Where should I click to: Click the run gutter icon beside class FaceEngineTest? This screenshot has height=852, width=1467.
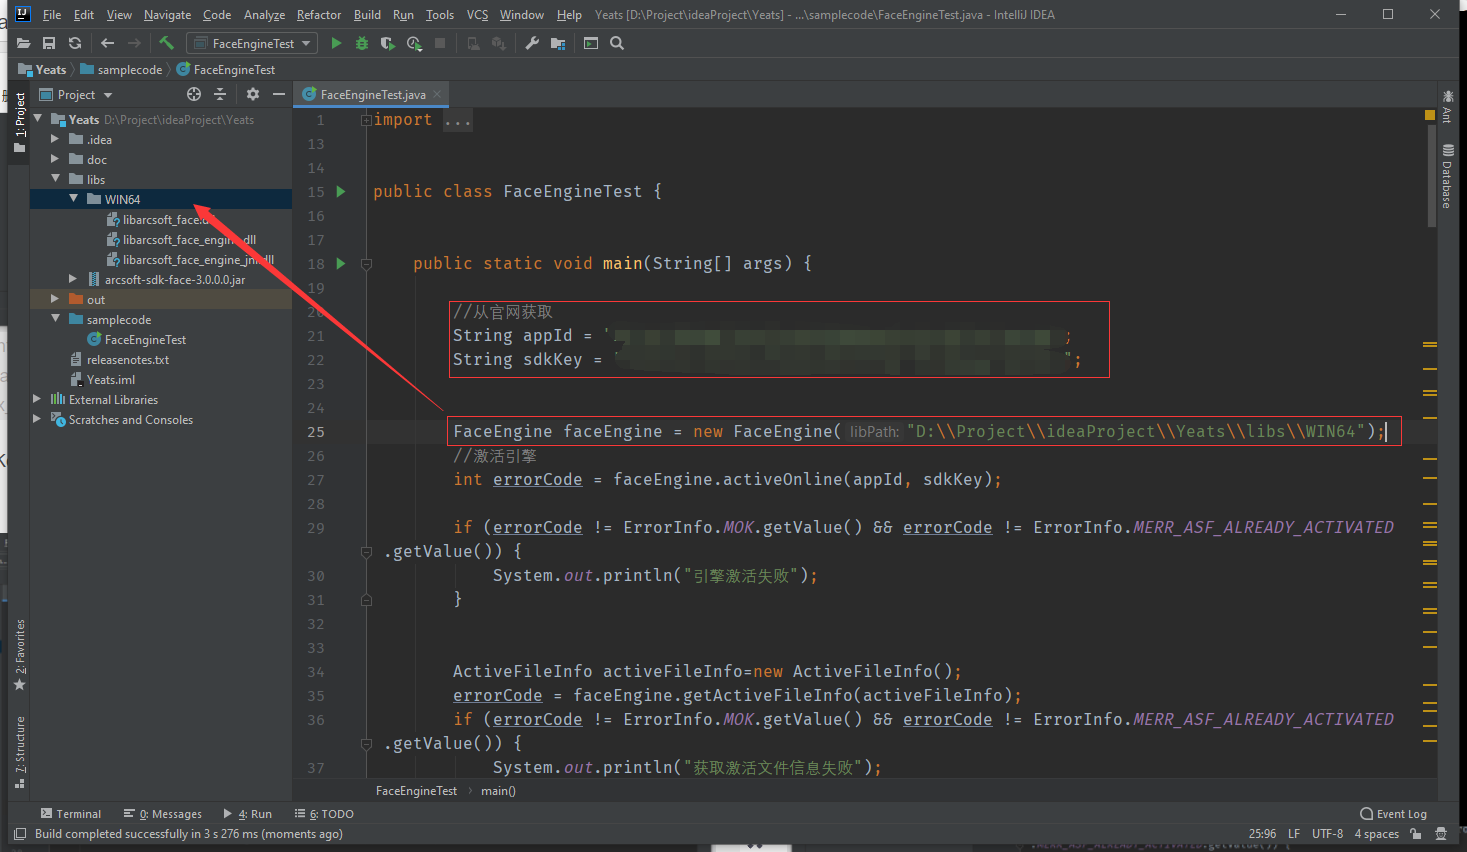pos(341,191)
